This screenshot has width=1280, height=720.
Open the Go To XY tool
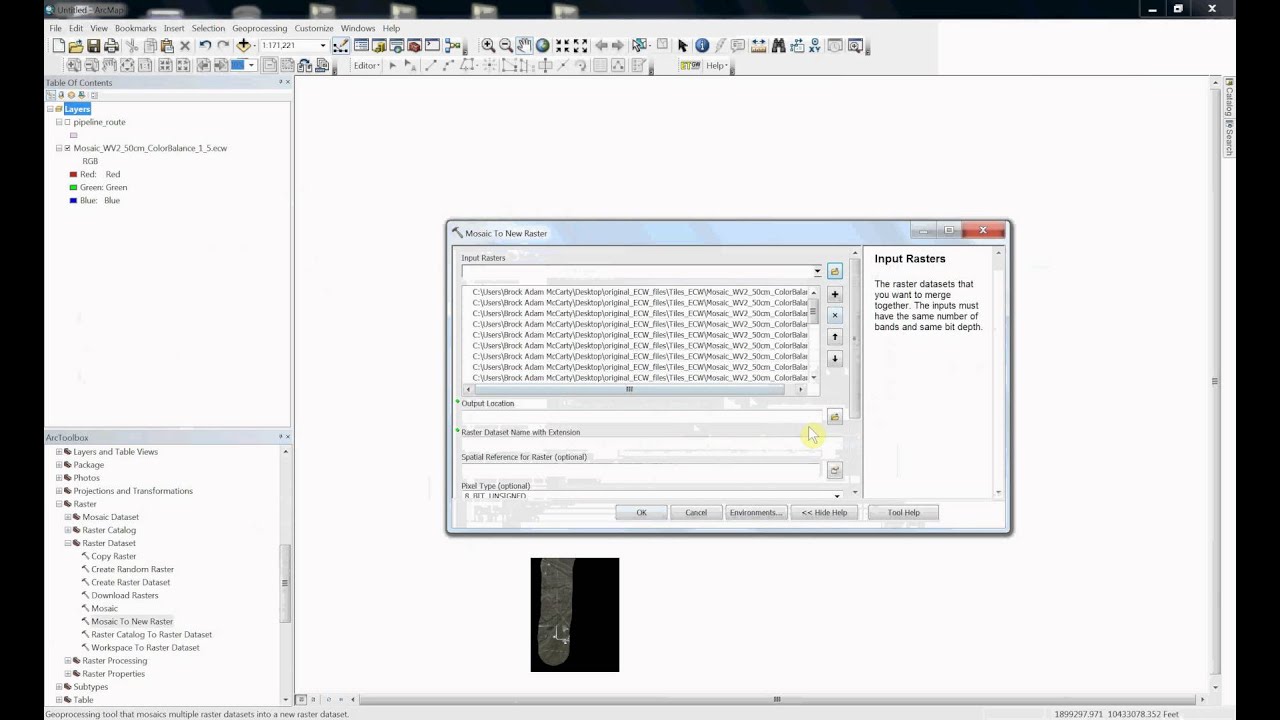815,46
